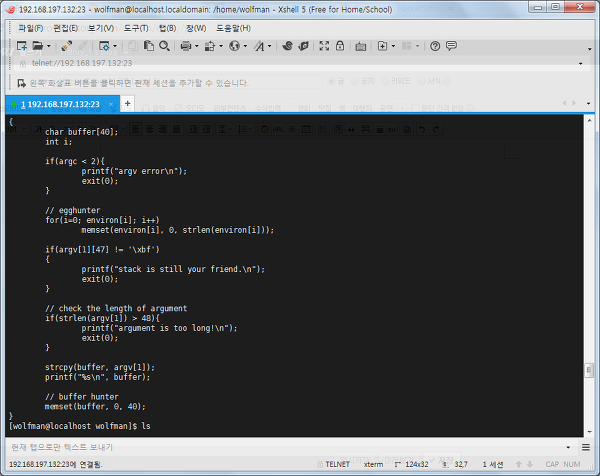The height and width of the screenshot is (476, 600).
Task: Expand the font icon dropdown arrow
Action: [x=270, y=46]
